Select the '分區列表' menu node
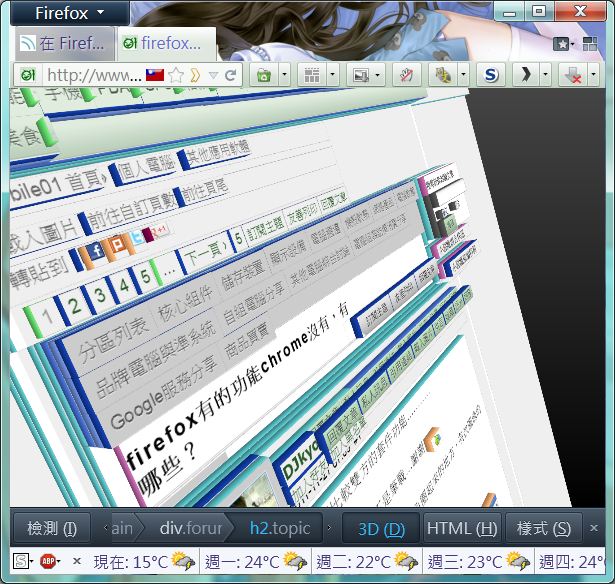The width and height of the screenshot is (615, 584). (x=113, y=338)
